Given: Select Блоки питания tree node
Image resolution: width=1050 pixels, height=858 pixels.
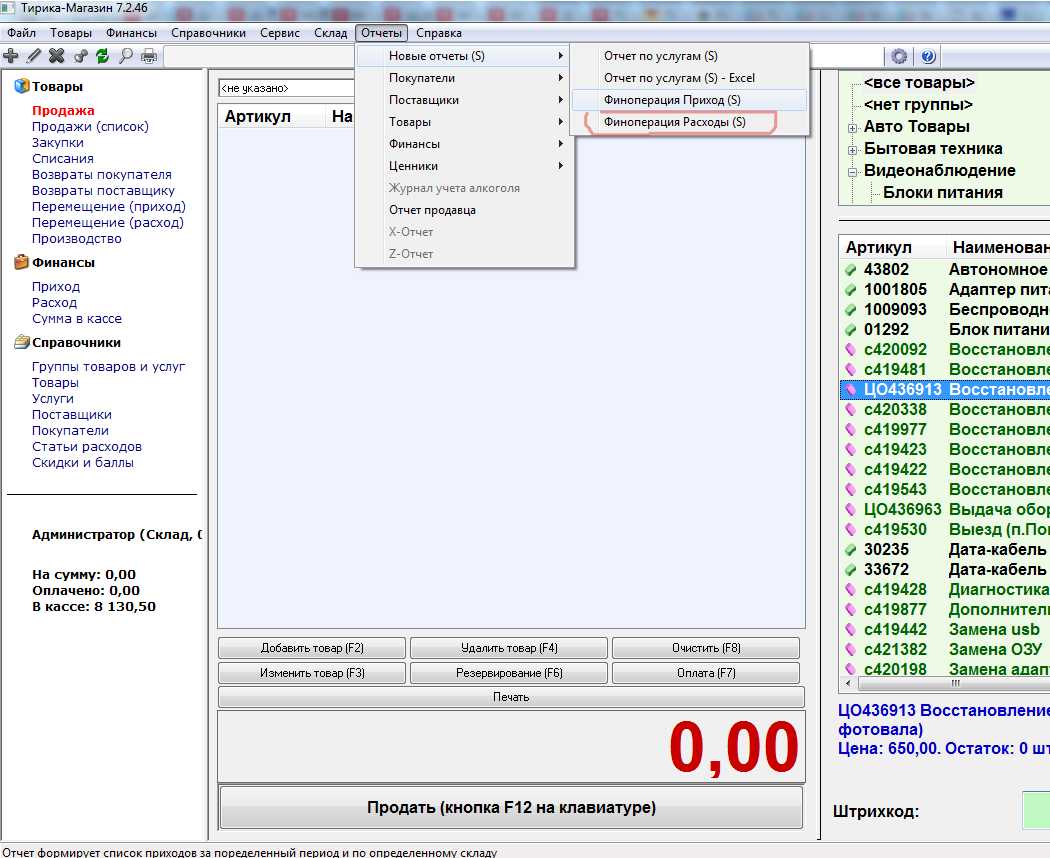Looking at the screenshot, I should click(942, 192).
